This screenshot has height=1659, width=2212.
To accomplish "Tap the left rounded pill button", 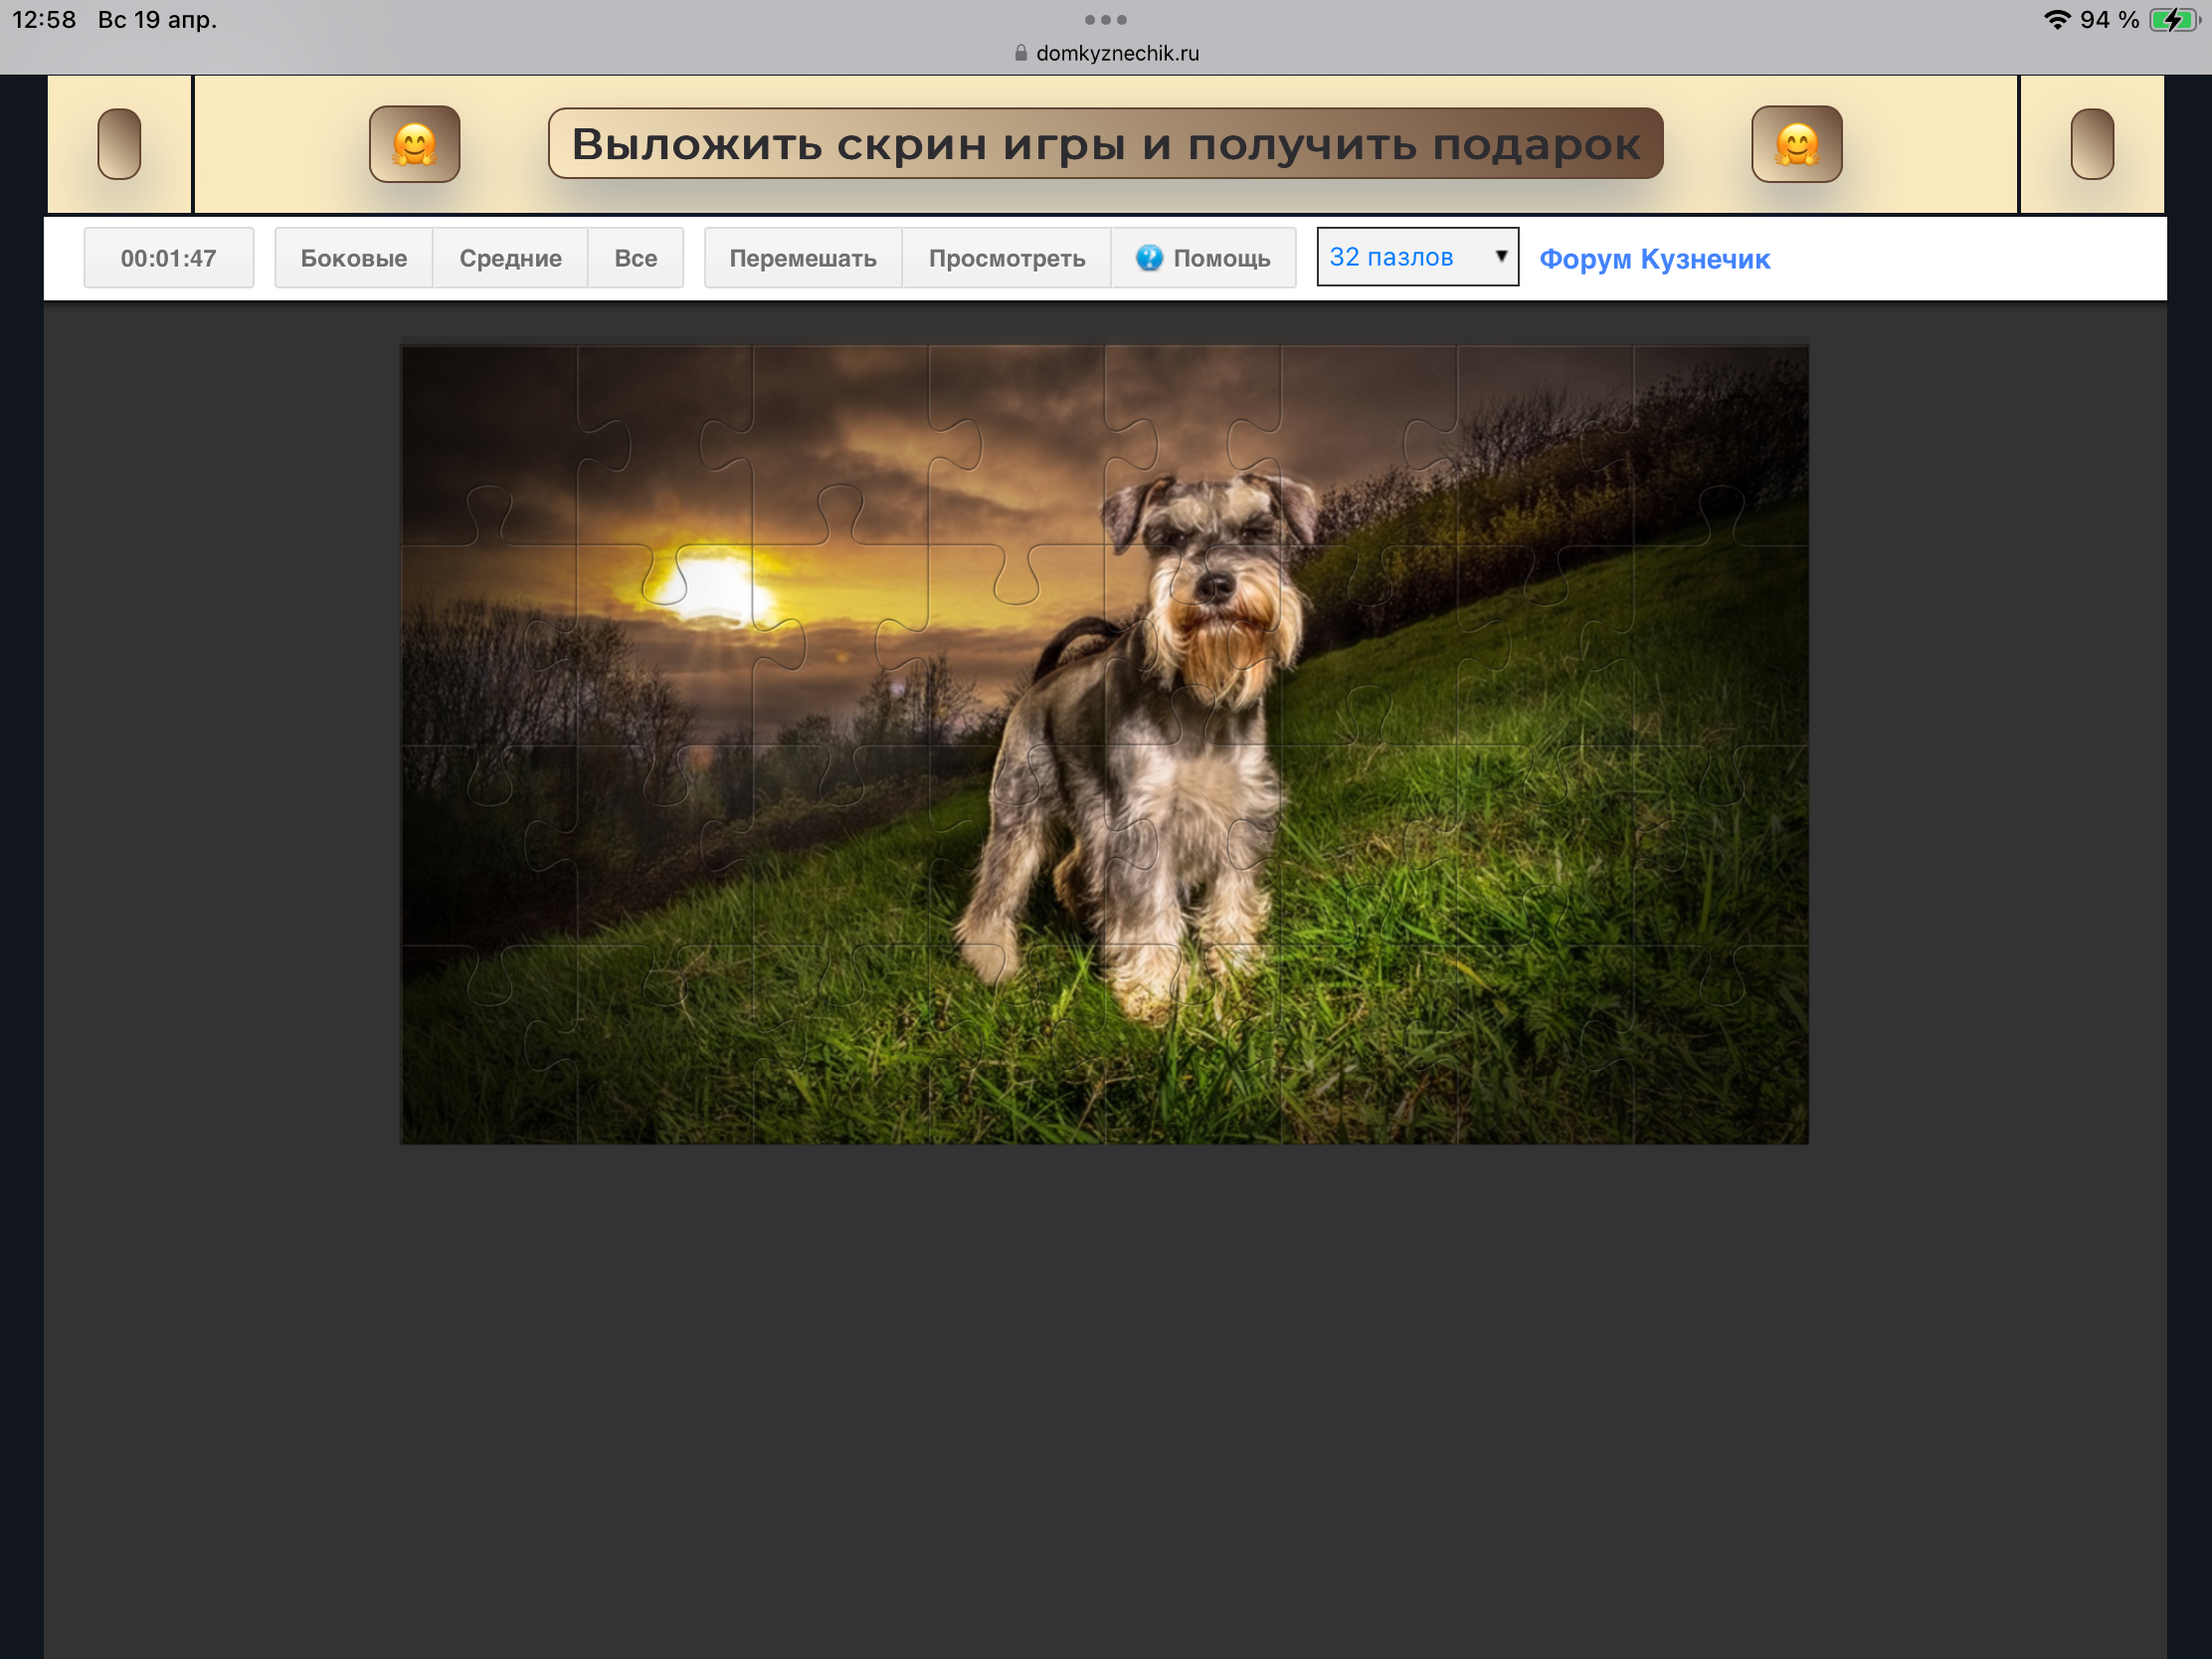I will 119,144.
